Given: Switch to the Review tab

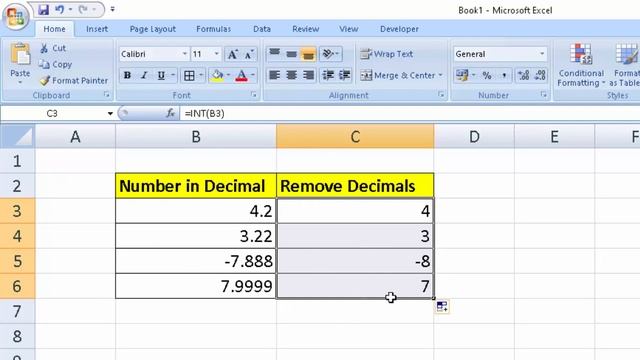Looking at the screenshot, I should [305, 29].
